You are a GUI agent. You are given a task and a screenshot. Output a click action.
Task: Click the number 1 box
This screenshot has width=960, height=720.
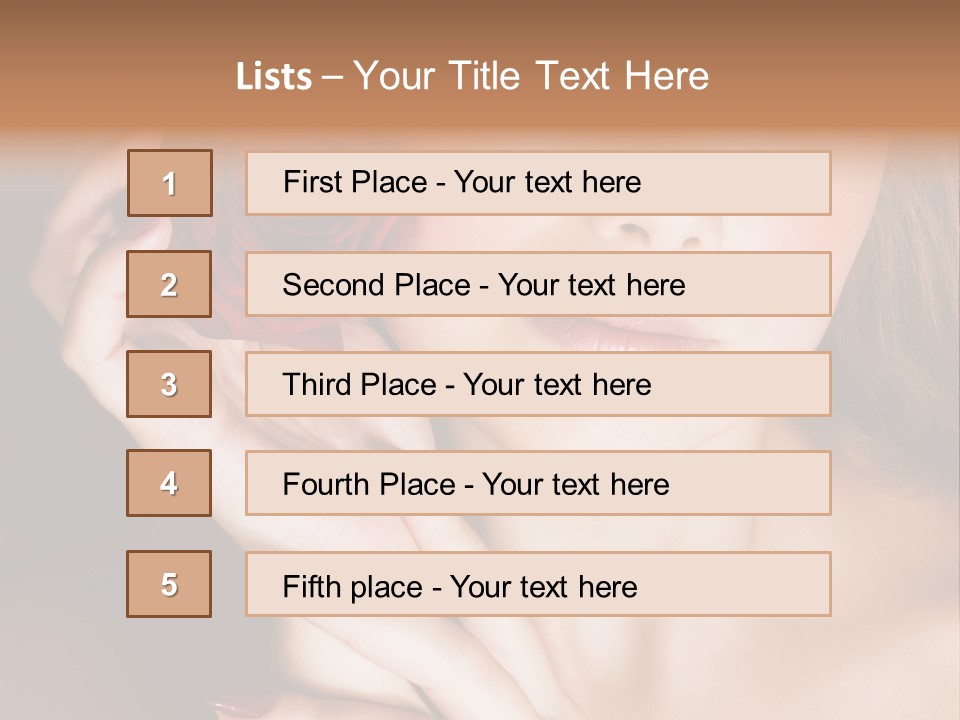[x=170, y=183]
